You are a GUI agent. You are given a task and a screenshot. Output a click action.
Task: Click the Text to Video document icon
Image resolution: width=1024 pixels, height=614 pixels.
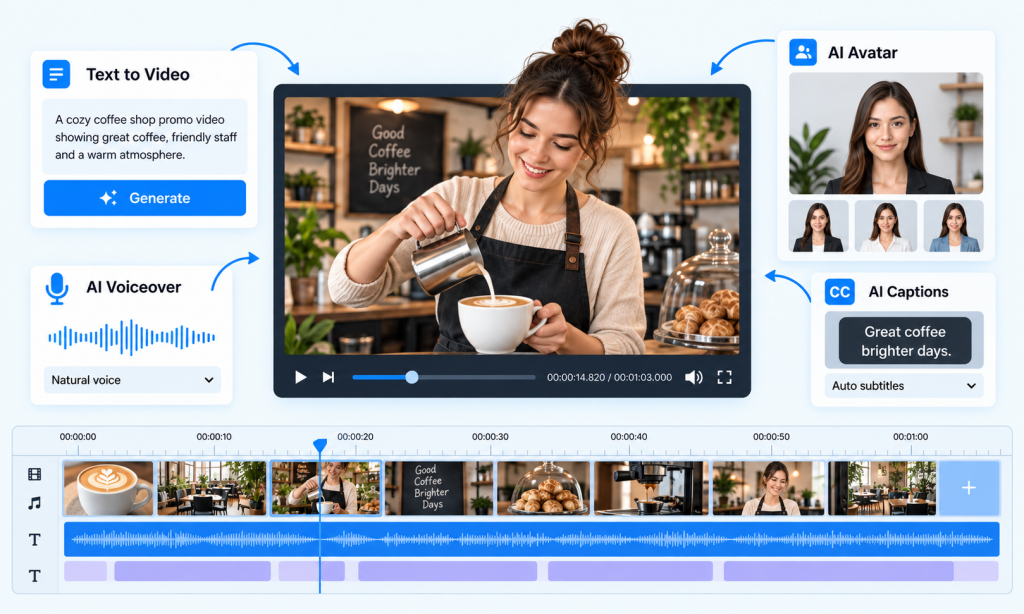click(56, 74)
